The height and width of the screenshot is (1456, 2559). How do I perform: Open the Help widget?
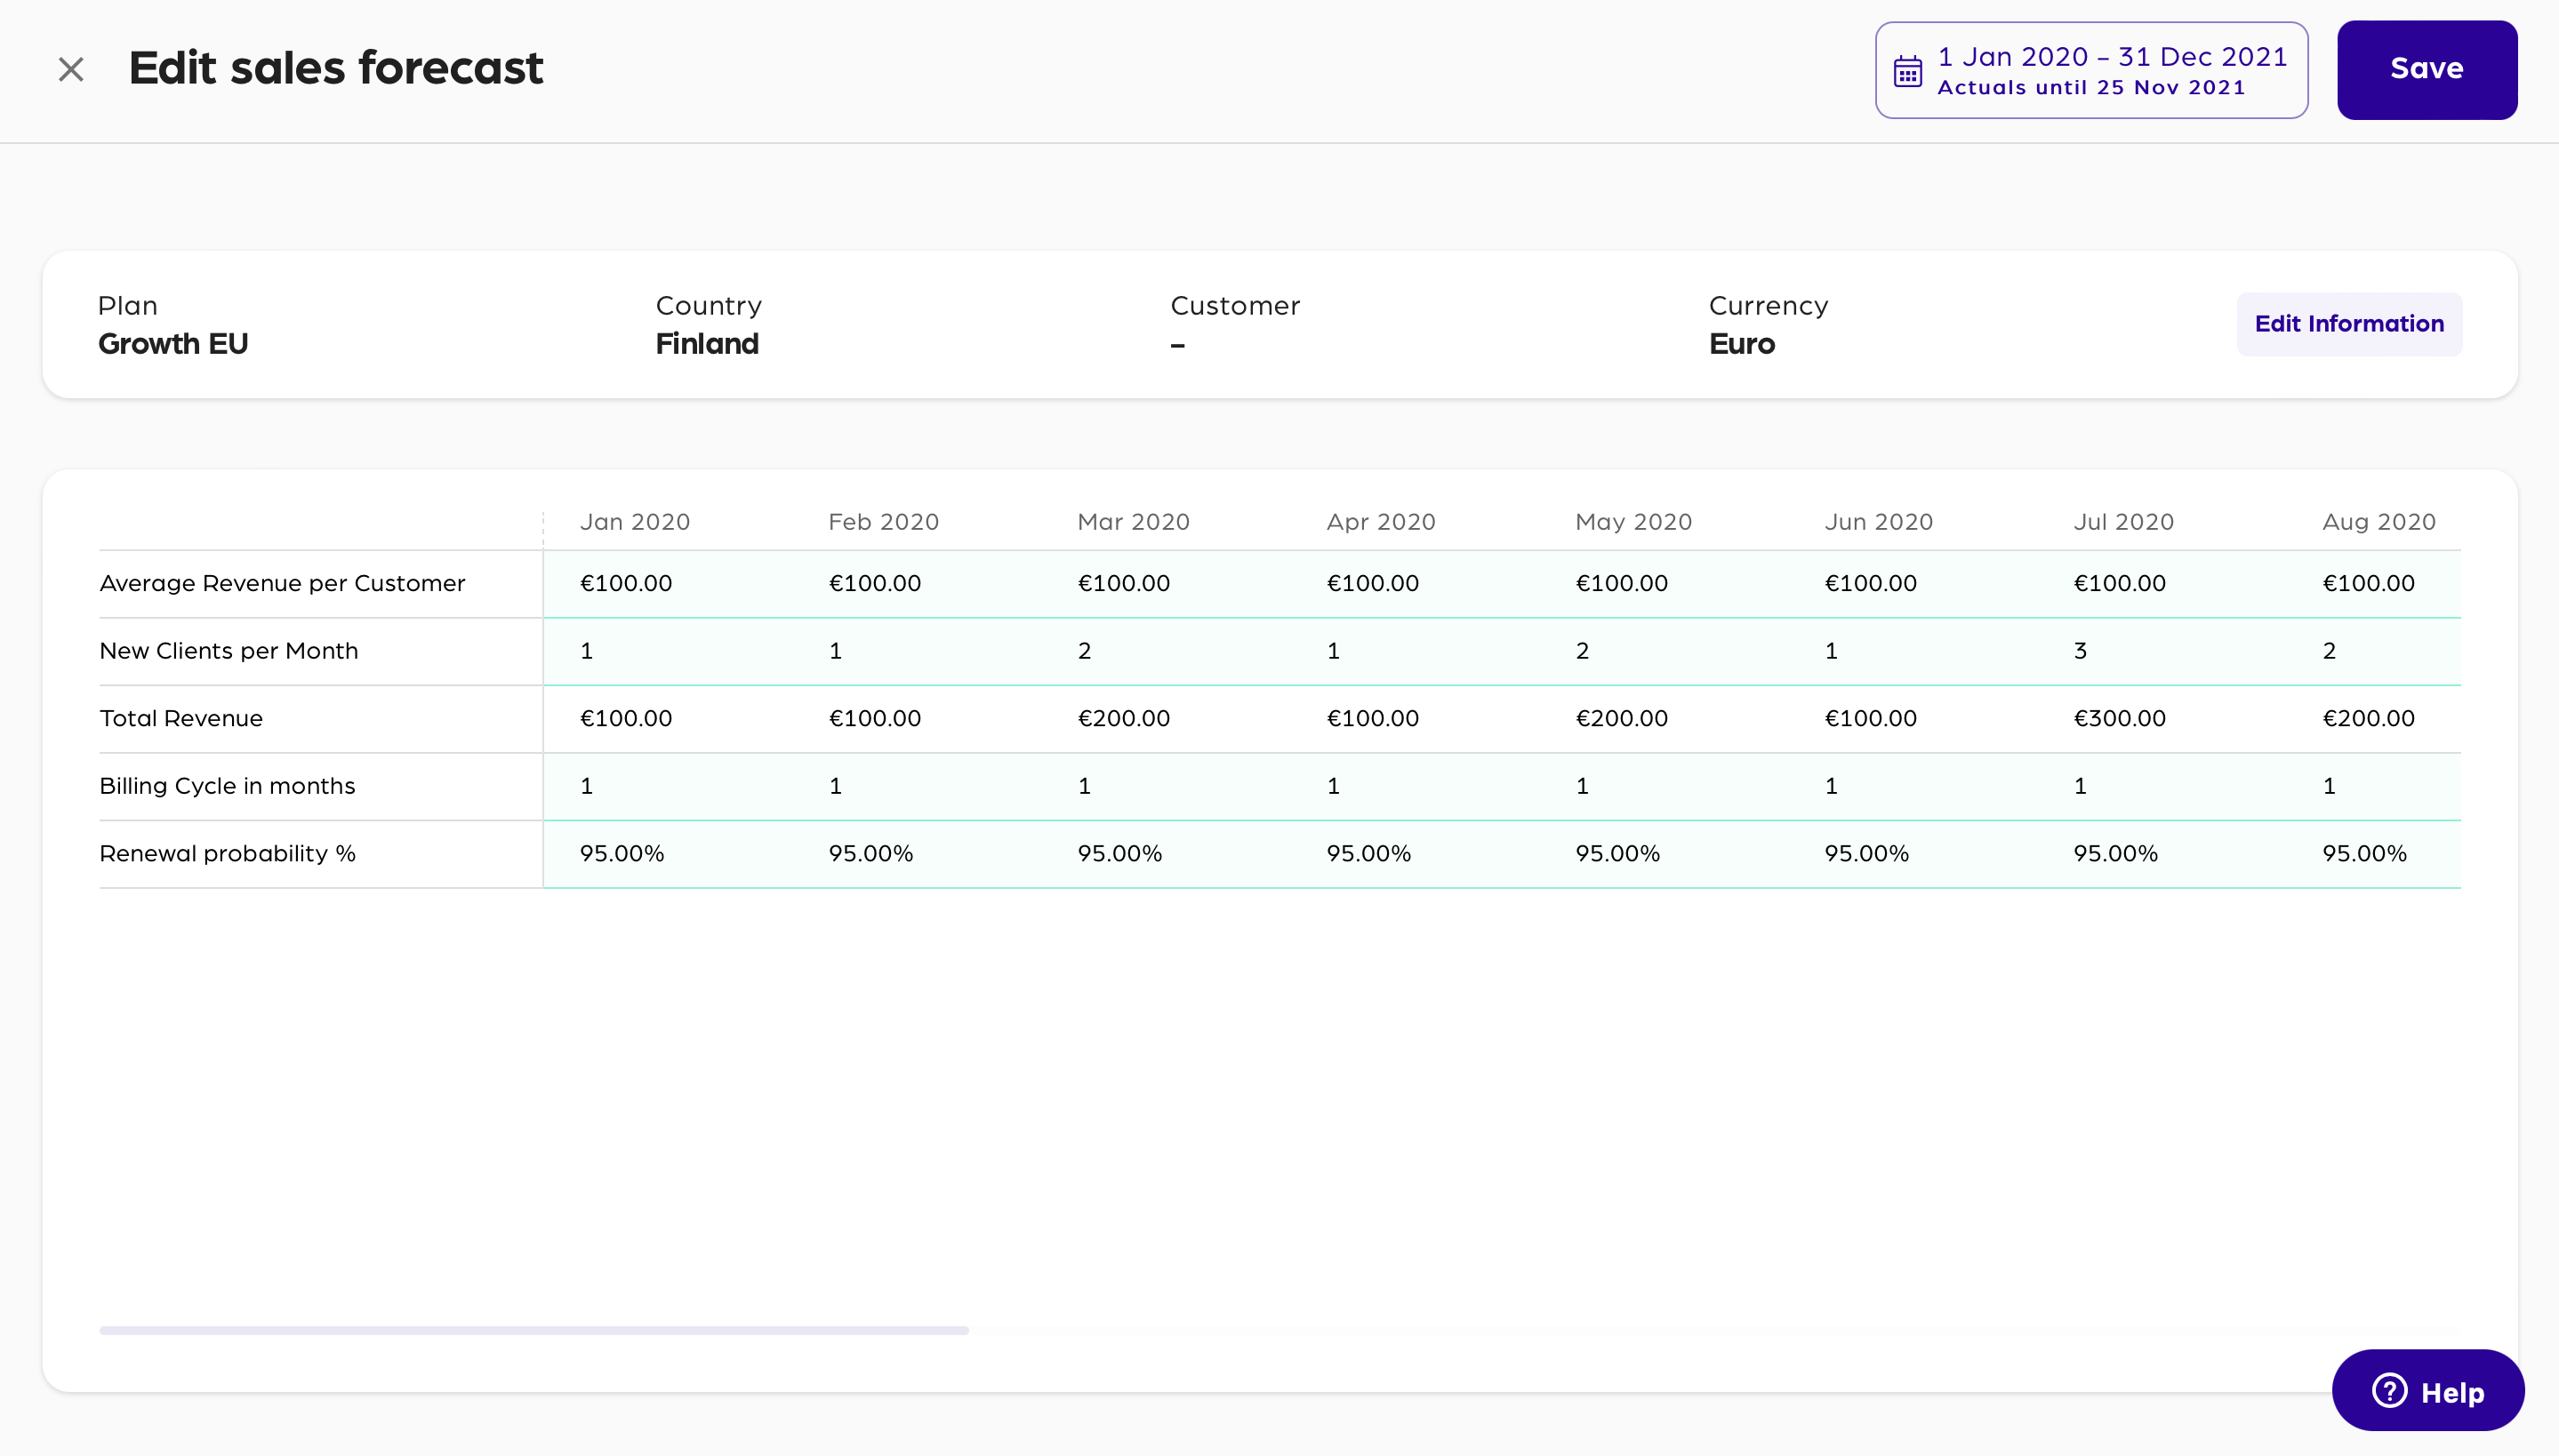[2427, 1391]
